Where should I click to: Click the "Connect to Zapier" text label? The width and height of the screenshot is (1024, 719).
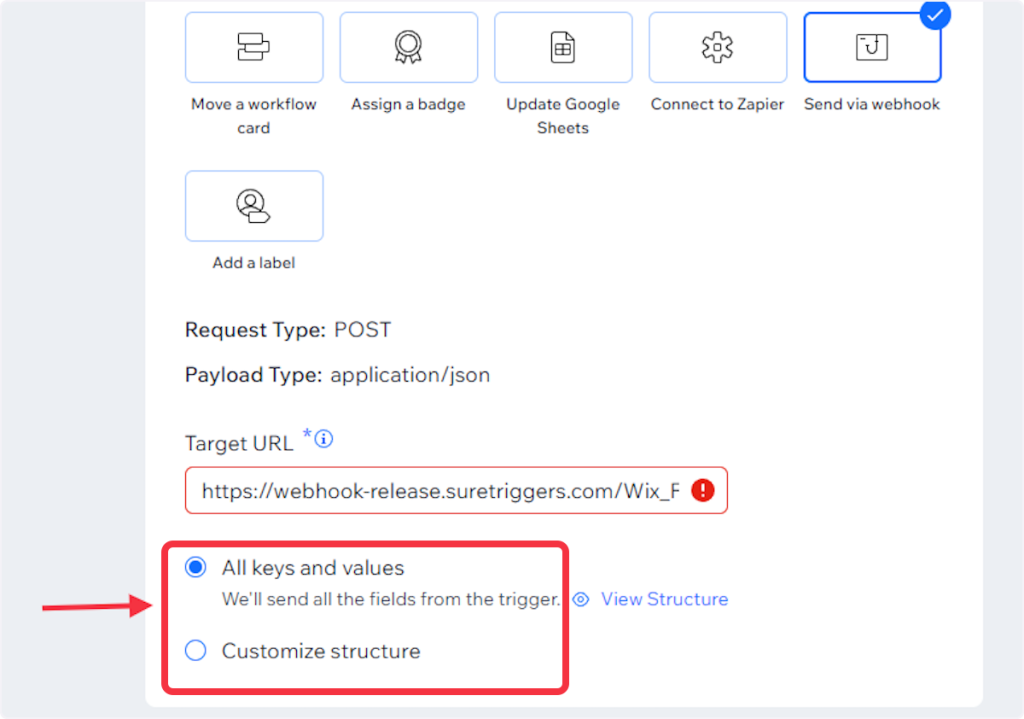click(717, 104)
